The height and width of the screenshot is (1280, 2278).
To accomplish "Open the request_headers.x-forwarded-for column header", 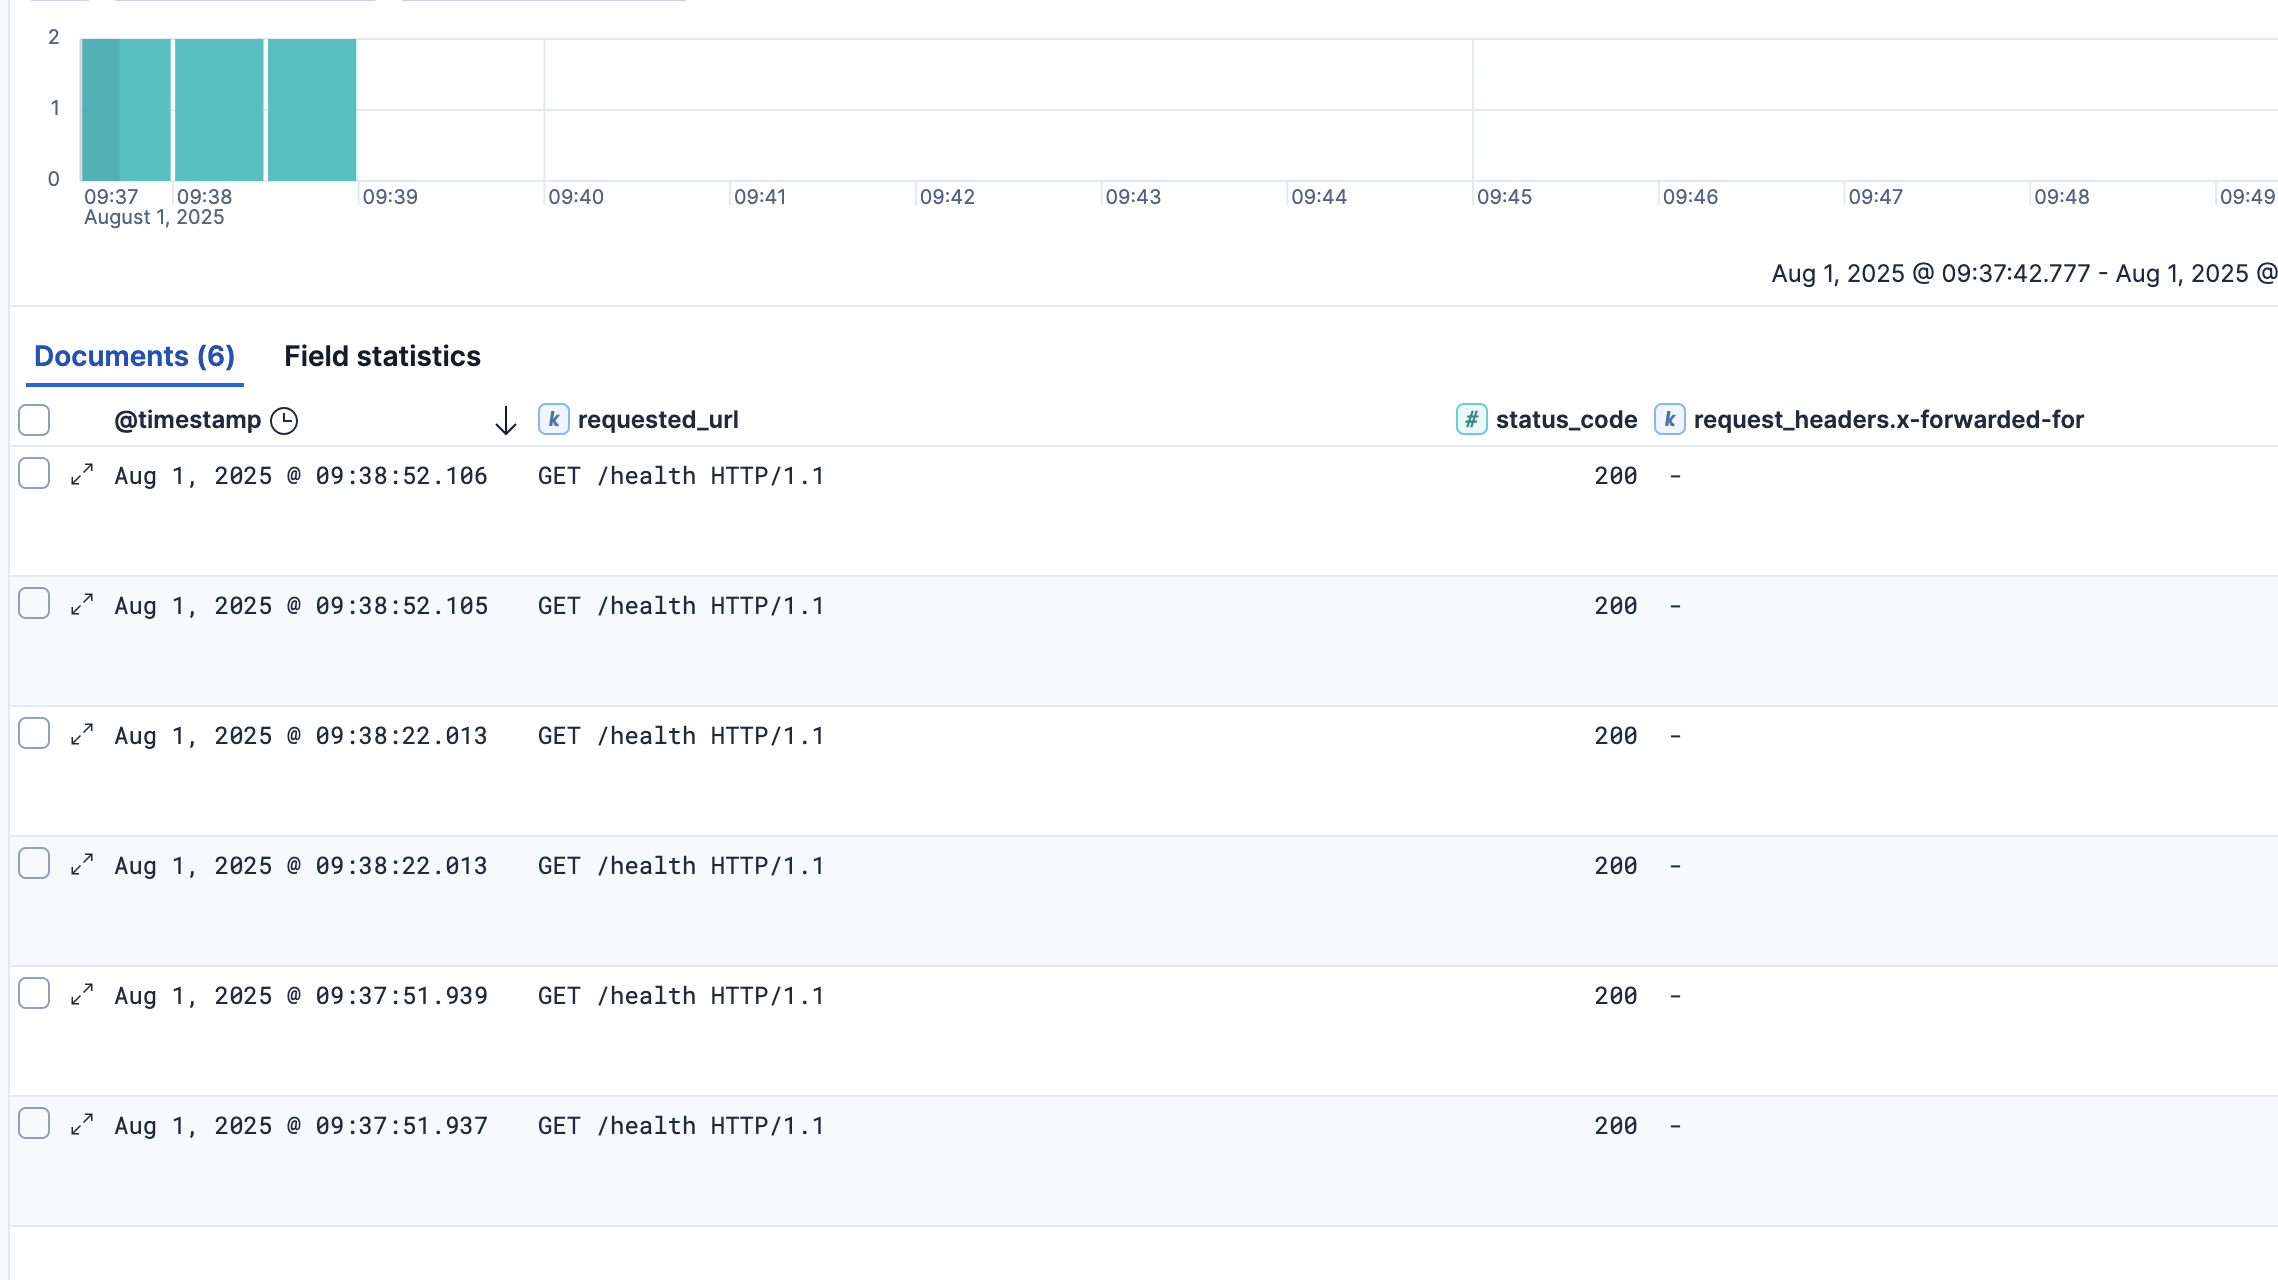I will [x=1888, y=420].
